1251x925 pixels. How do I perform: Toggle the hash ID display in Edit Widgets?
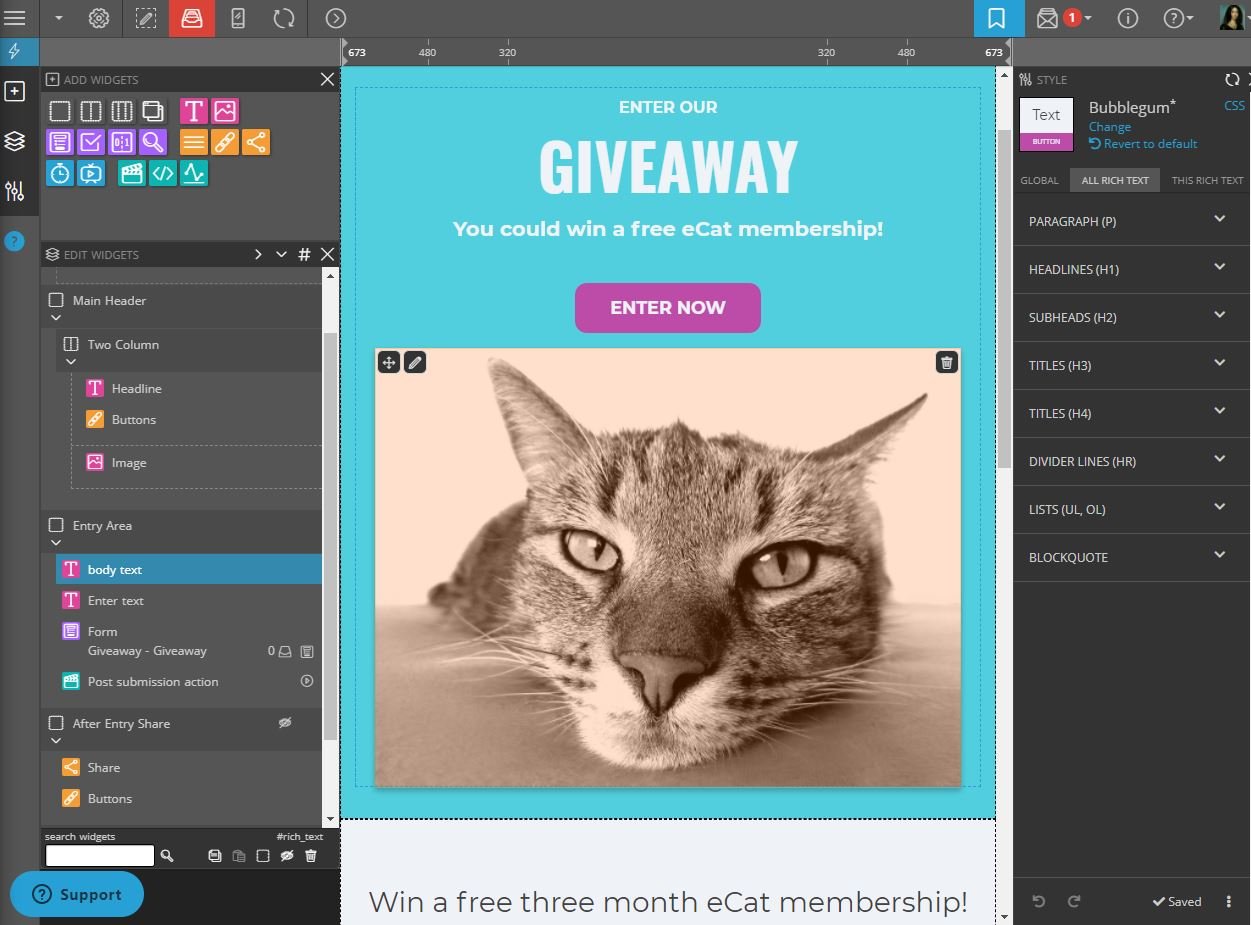tap(304, 255)
